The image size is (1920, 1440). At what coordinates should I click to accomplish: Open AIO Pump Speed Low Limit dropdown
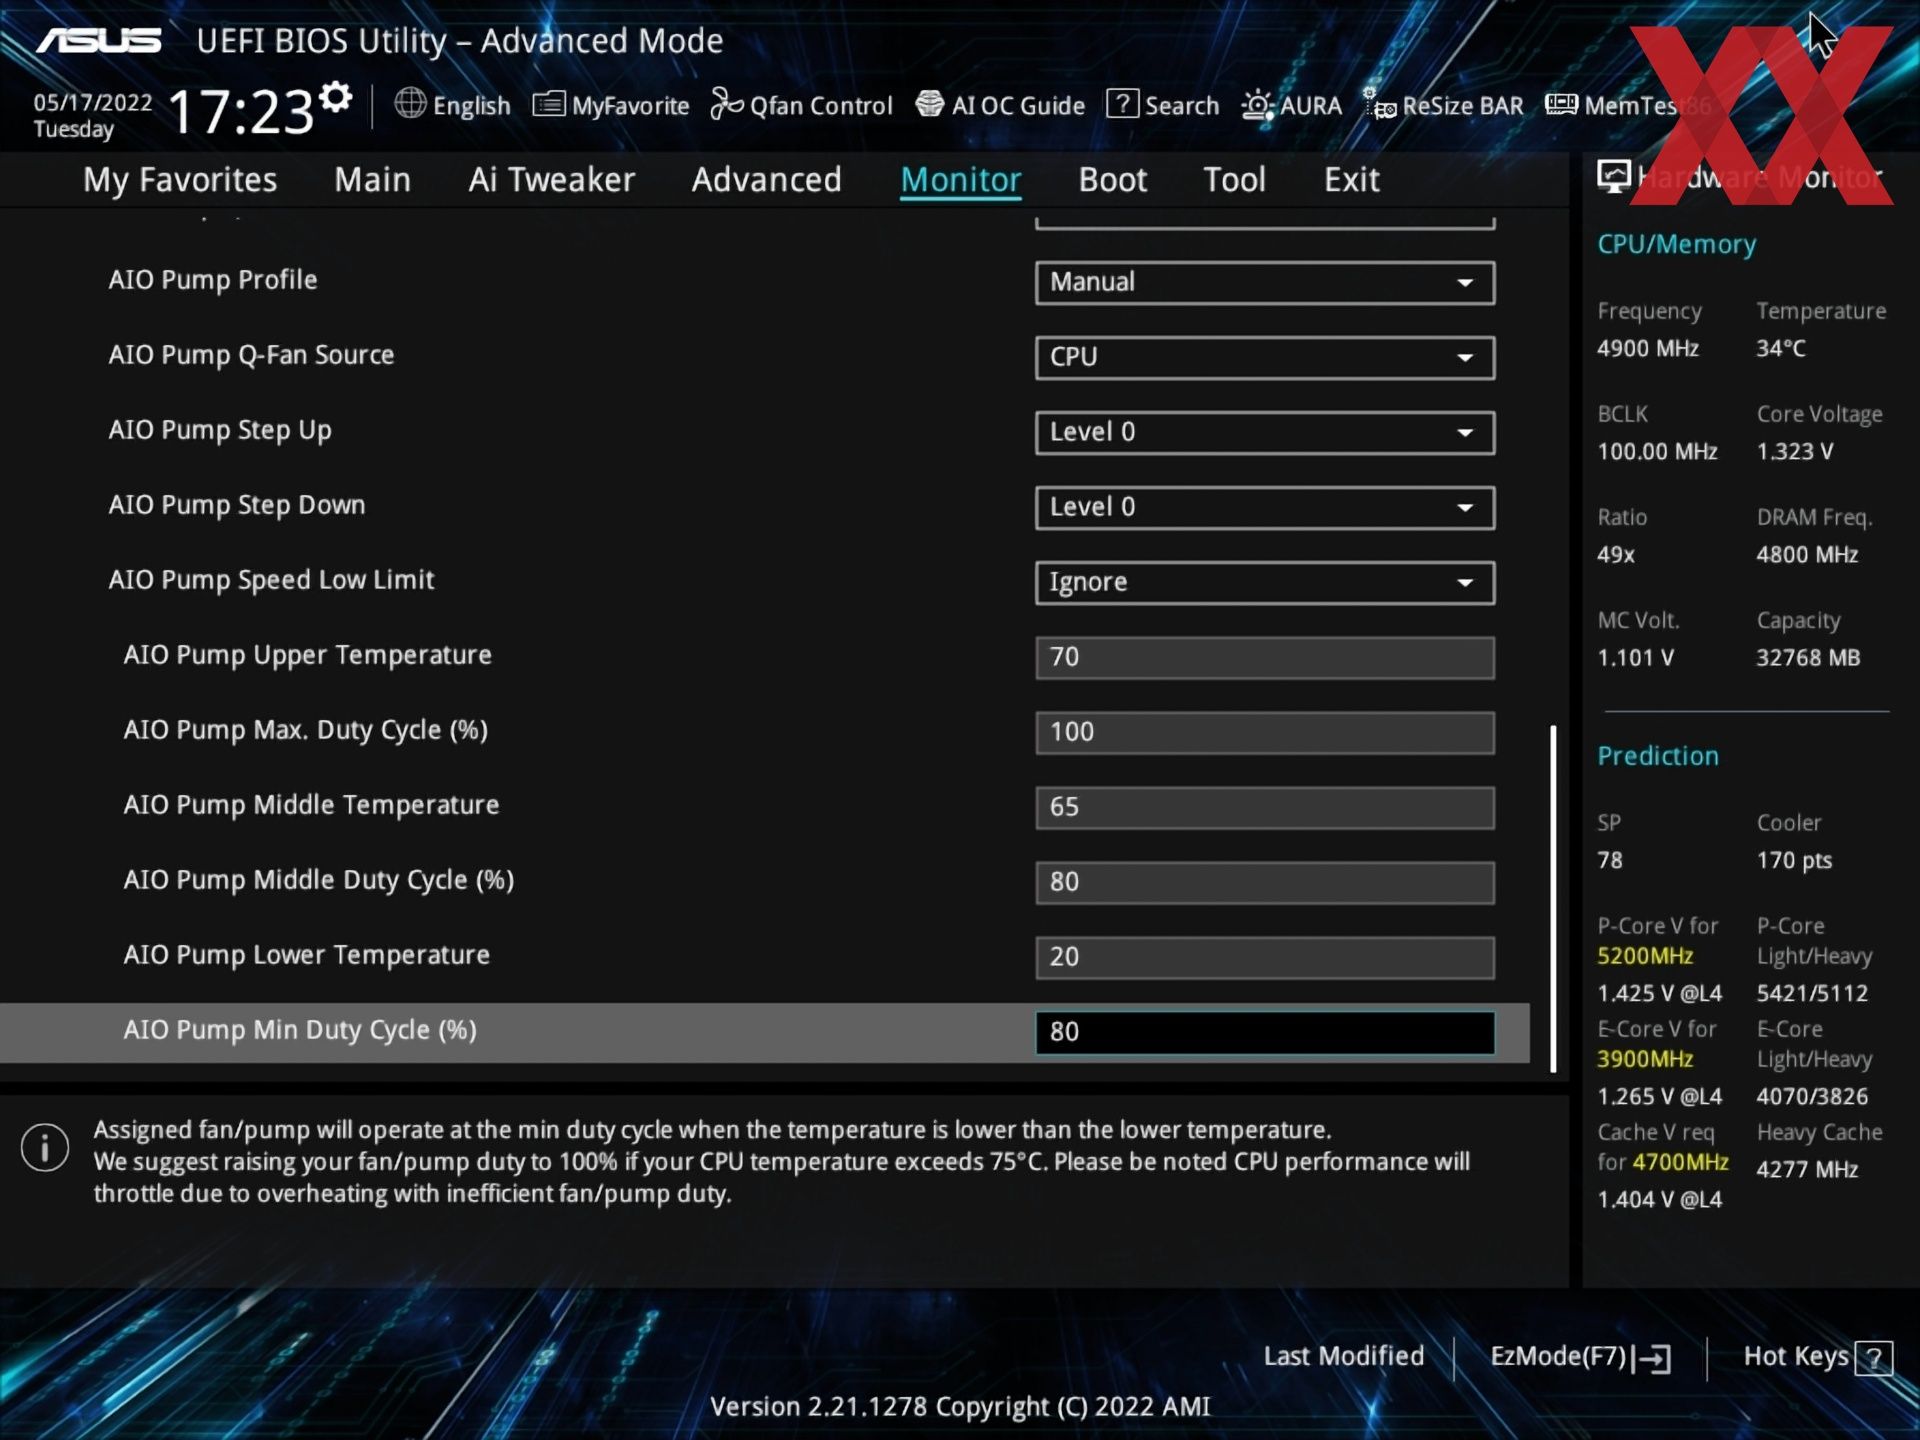point(1265,582)
